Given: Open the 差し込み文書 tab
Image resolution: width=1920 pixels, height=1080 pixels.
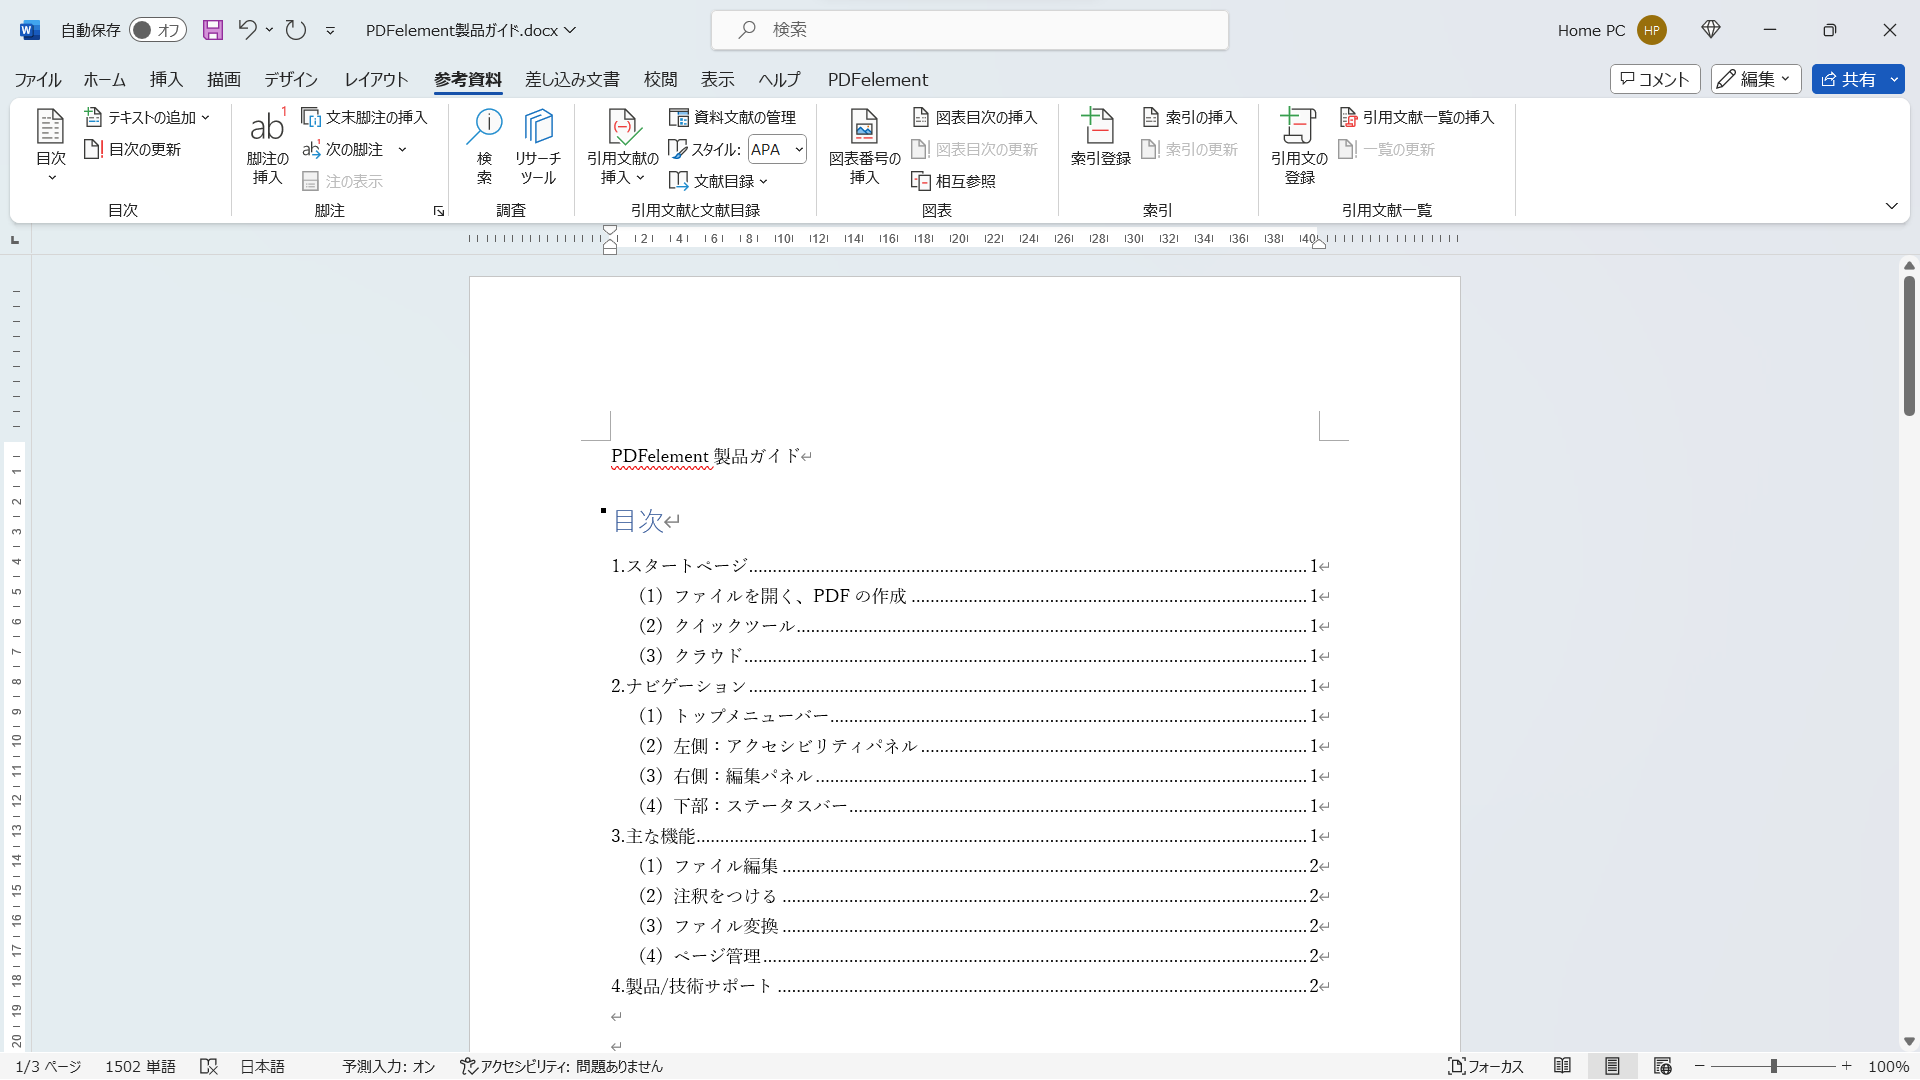Looking at the screenshot, I should tap(572, 80).
